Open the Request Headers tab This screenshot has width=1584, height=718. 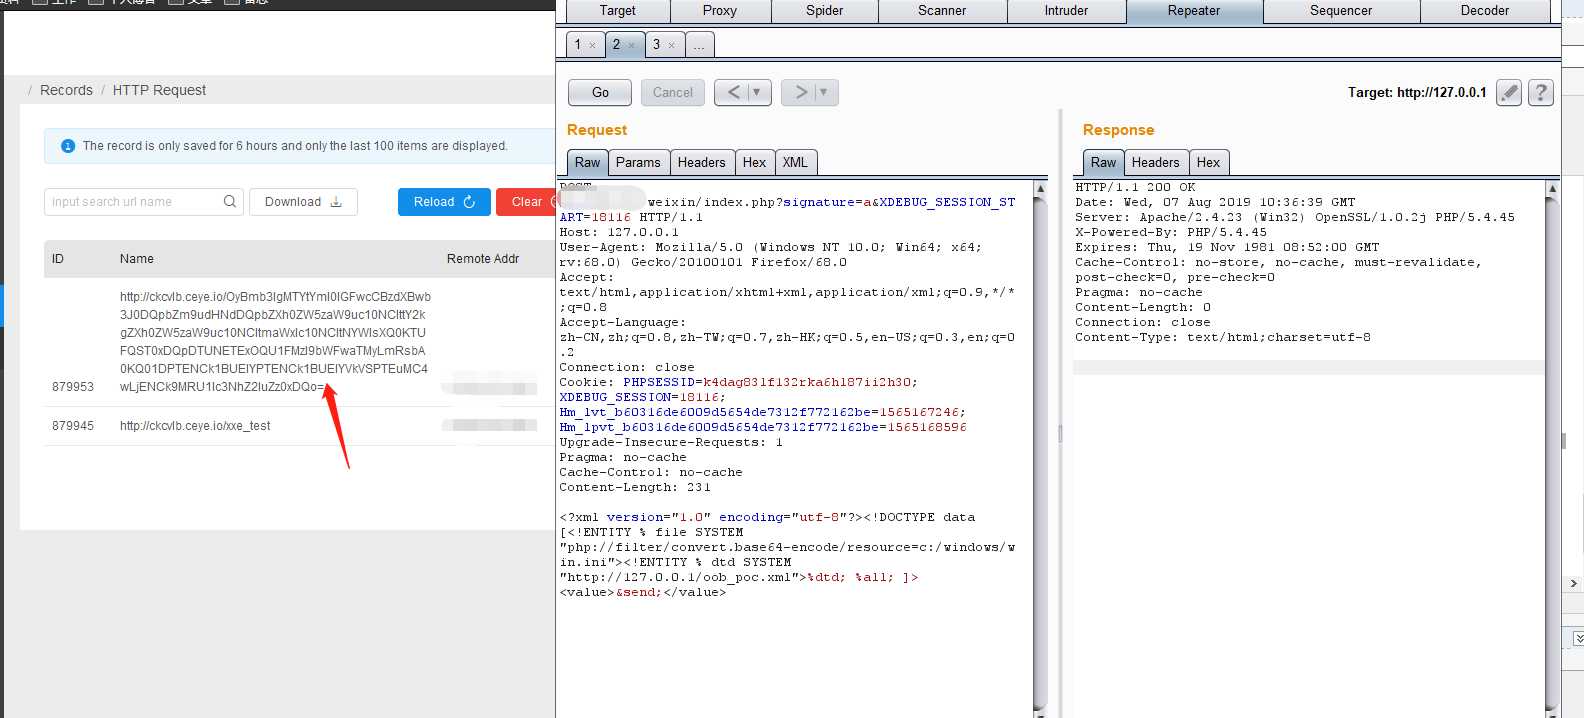tap(701, 162)
